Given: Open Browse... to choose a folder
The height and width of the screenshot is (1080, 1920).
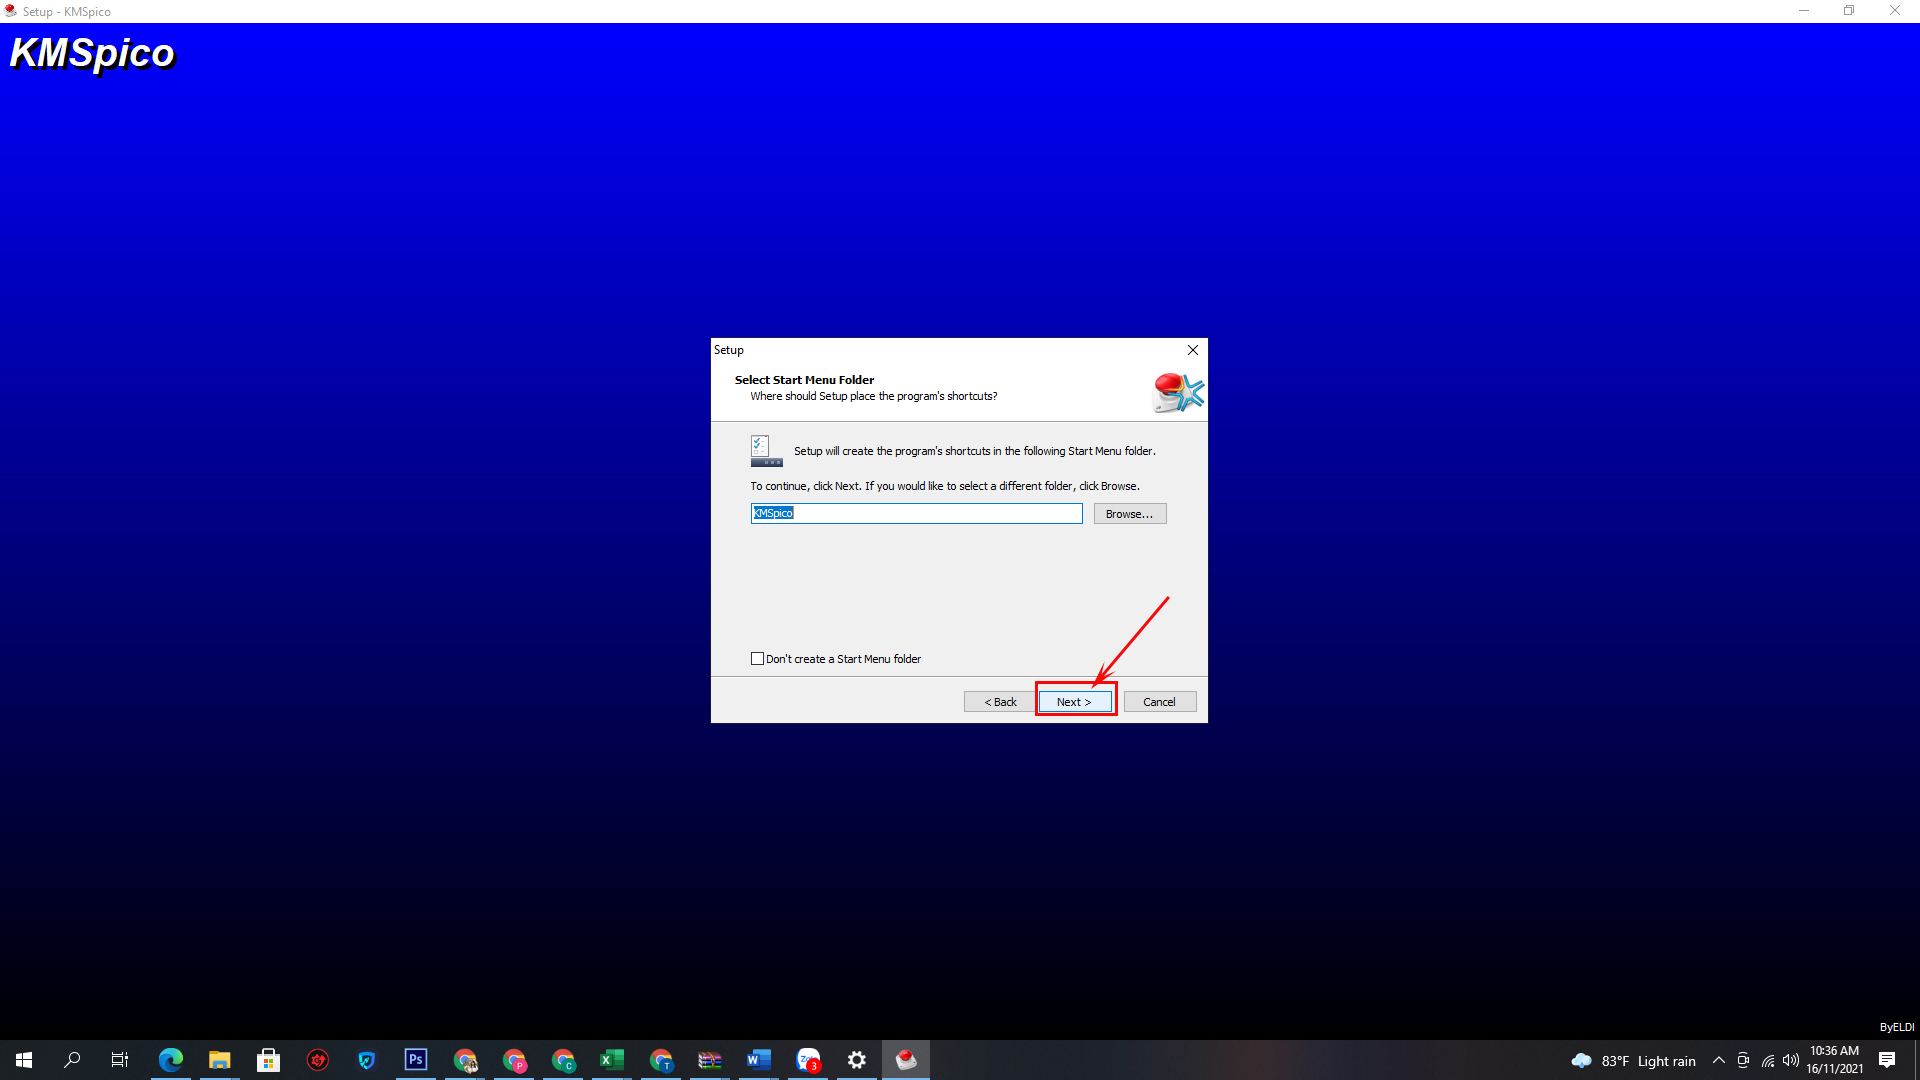Looking at the screenshot, I should pos(1129,514).
